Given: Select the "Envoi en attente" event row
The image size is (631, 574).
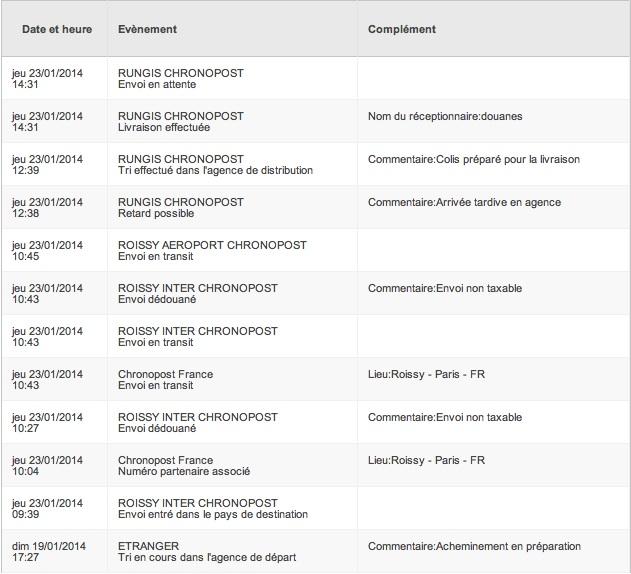Looking at the screenshot, I should (316, 78).
